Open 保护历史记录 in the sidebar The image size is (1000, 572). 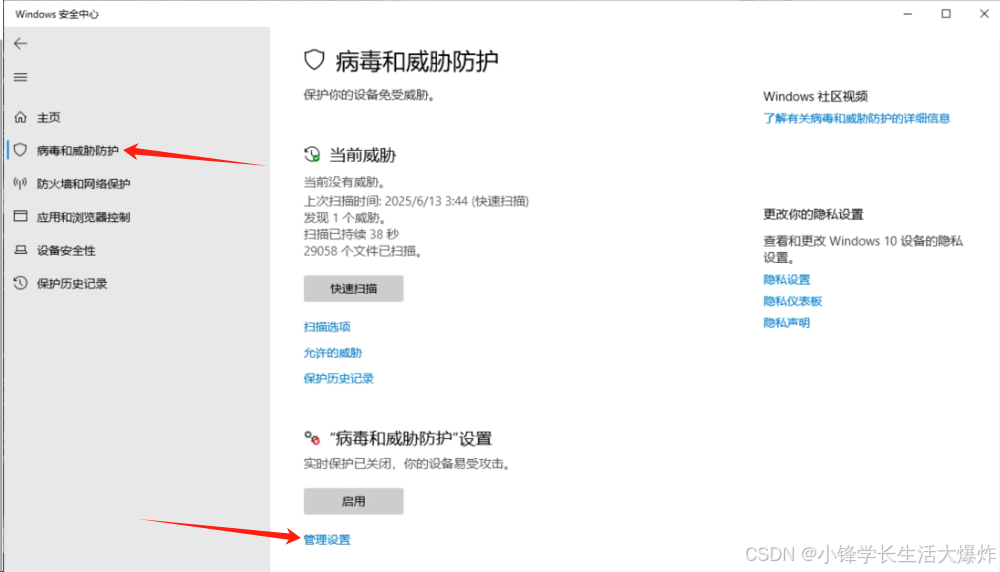72,284
